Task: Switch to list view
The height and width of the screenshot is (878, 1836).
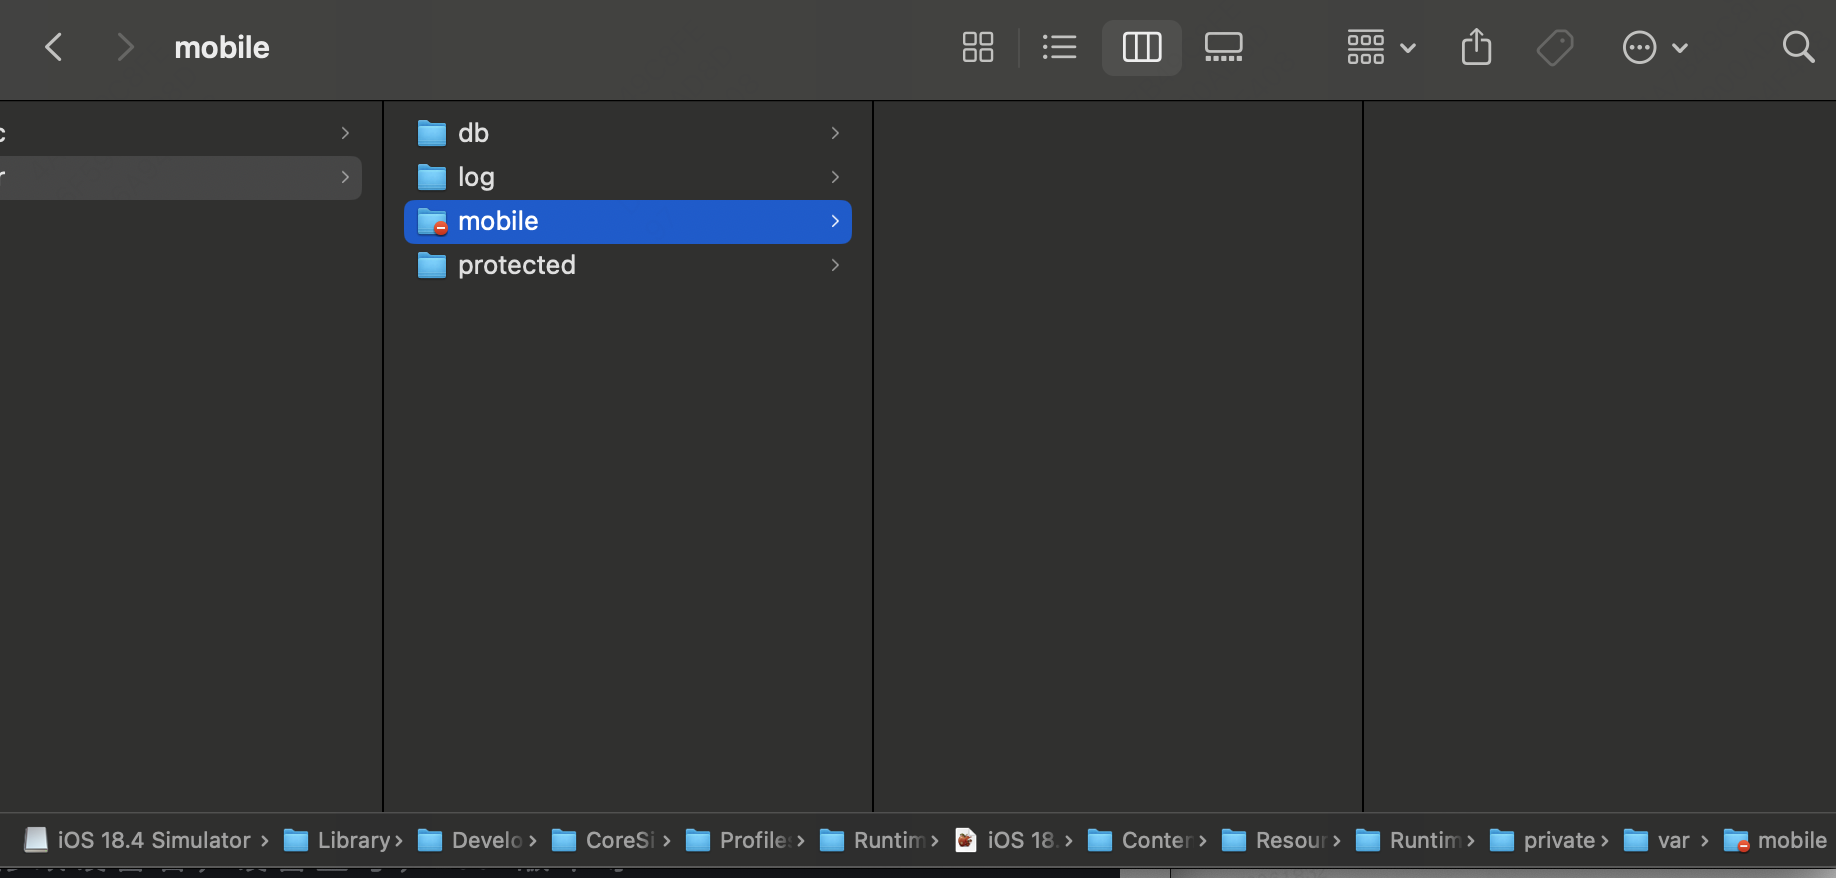Action: click(1059, 47)
